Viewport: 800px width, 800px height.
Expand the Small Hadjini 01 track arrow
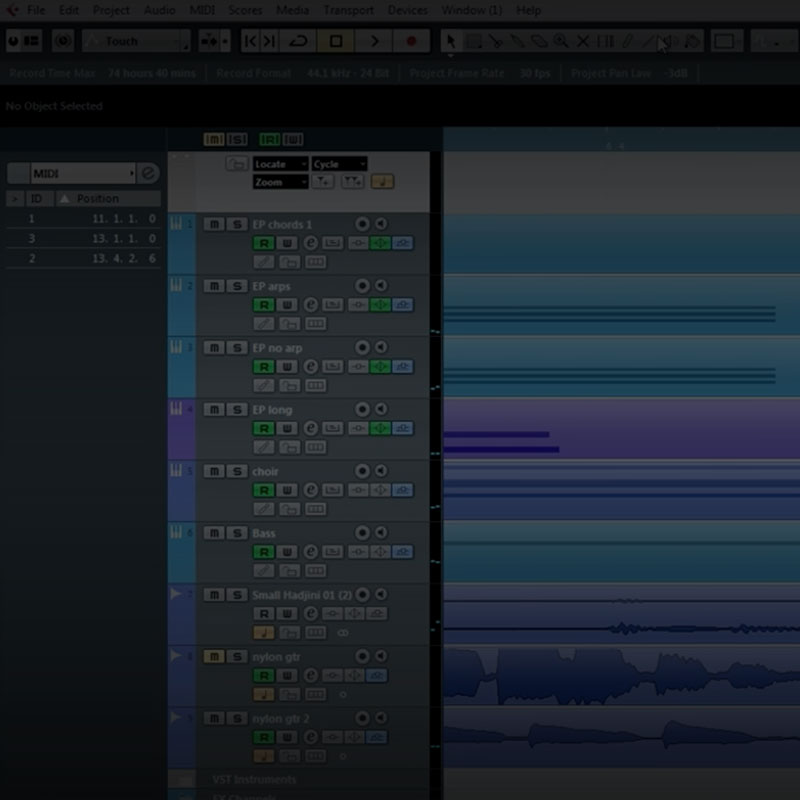(x=176, y=593)
